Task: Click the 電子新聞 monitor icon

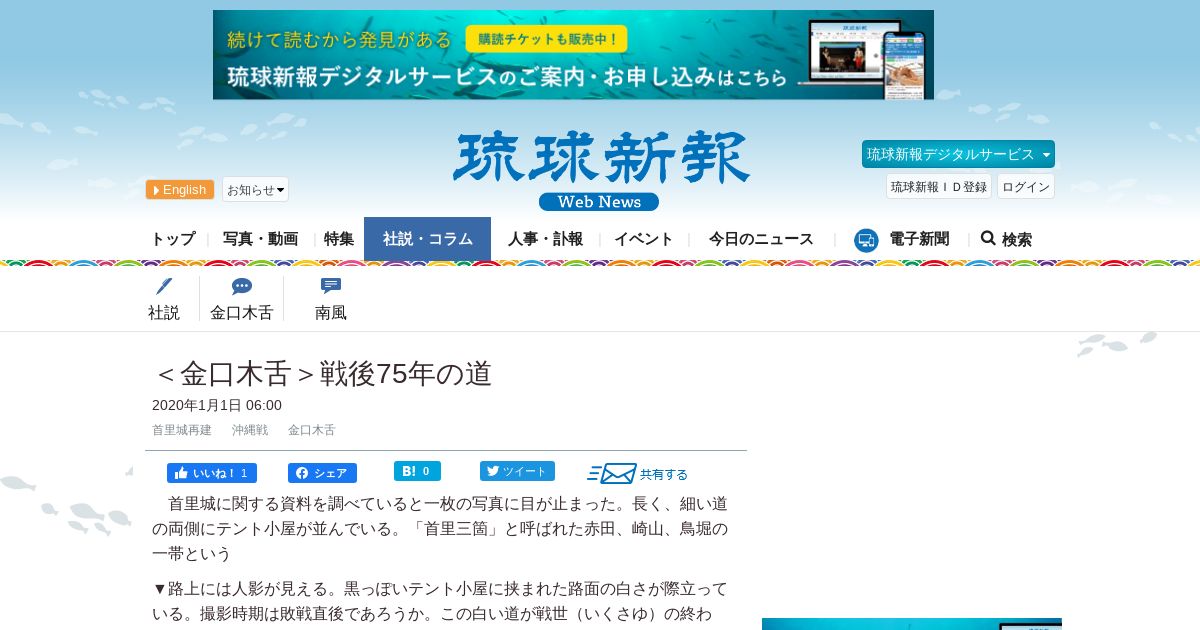Action: (866, 240)
